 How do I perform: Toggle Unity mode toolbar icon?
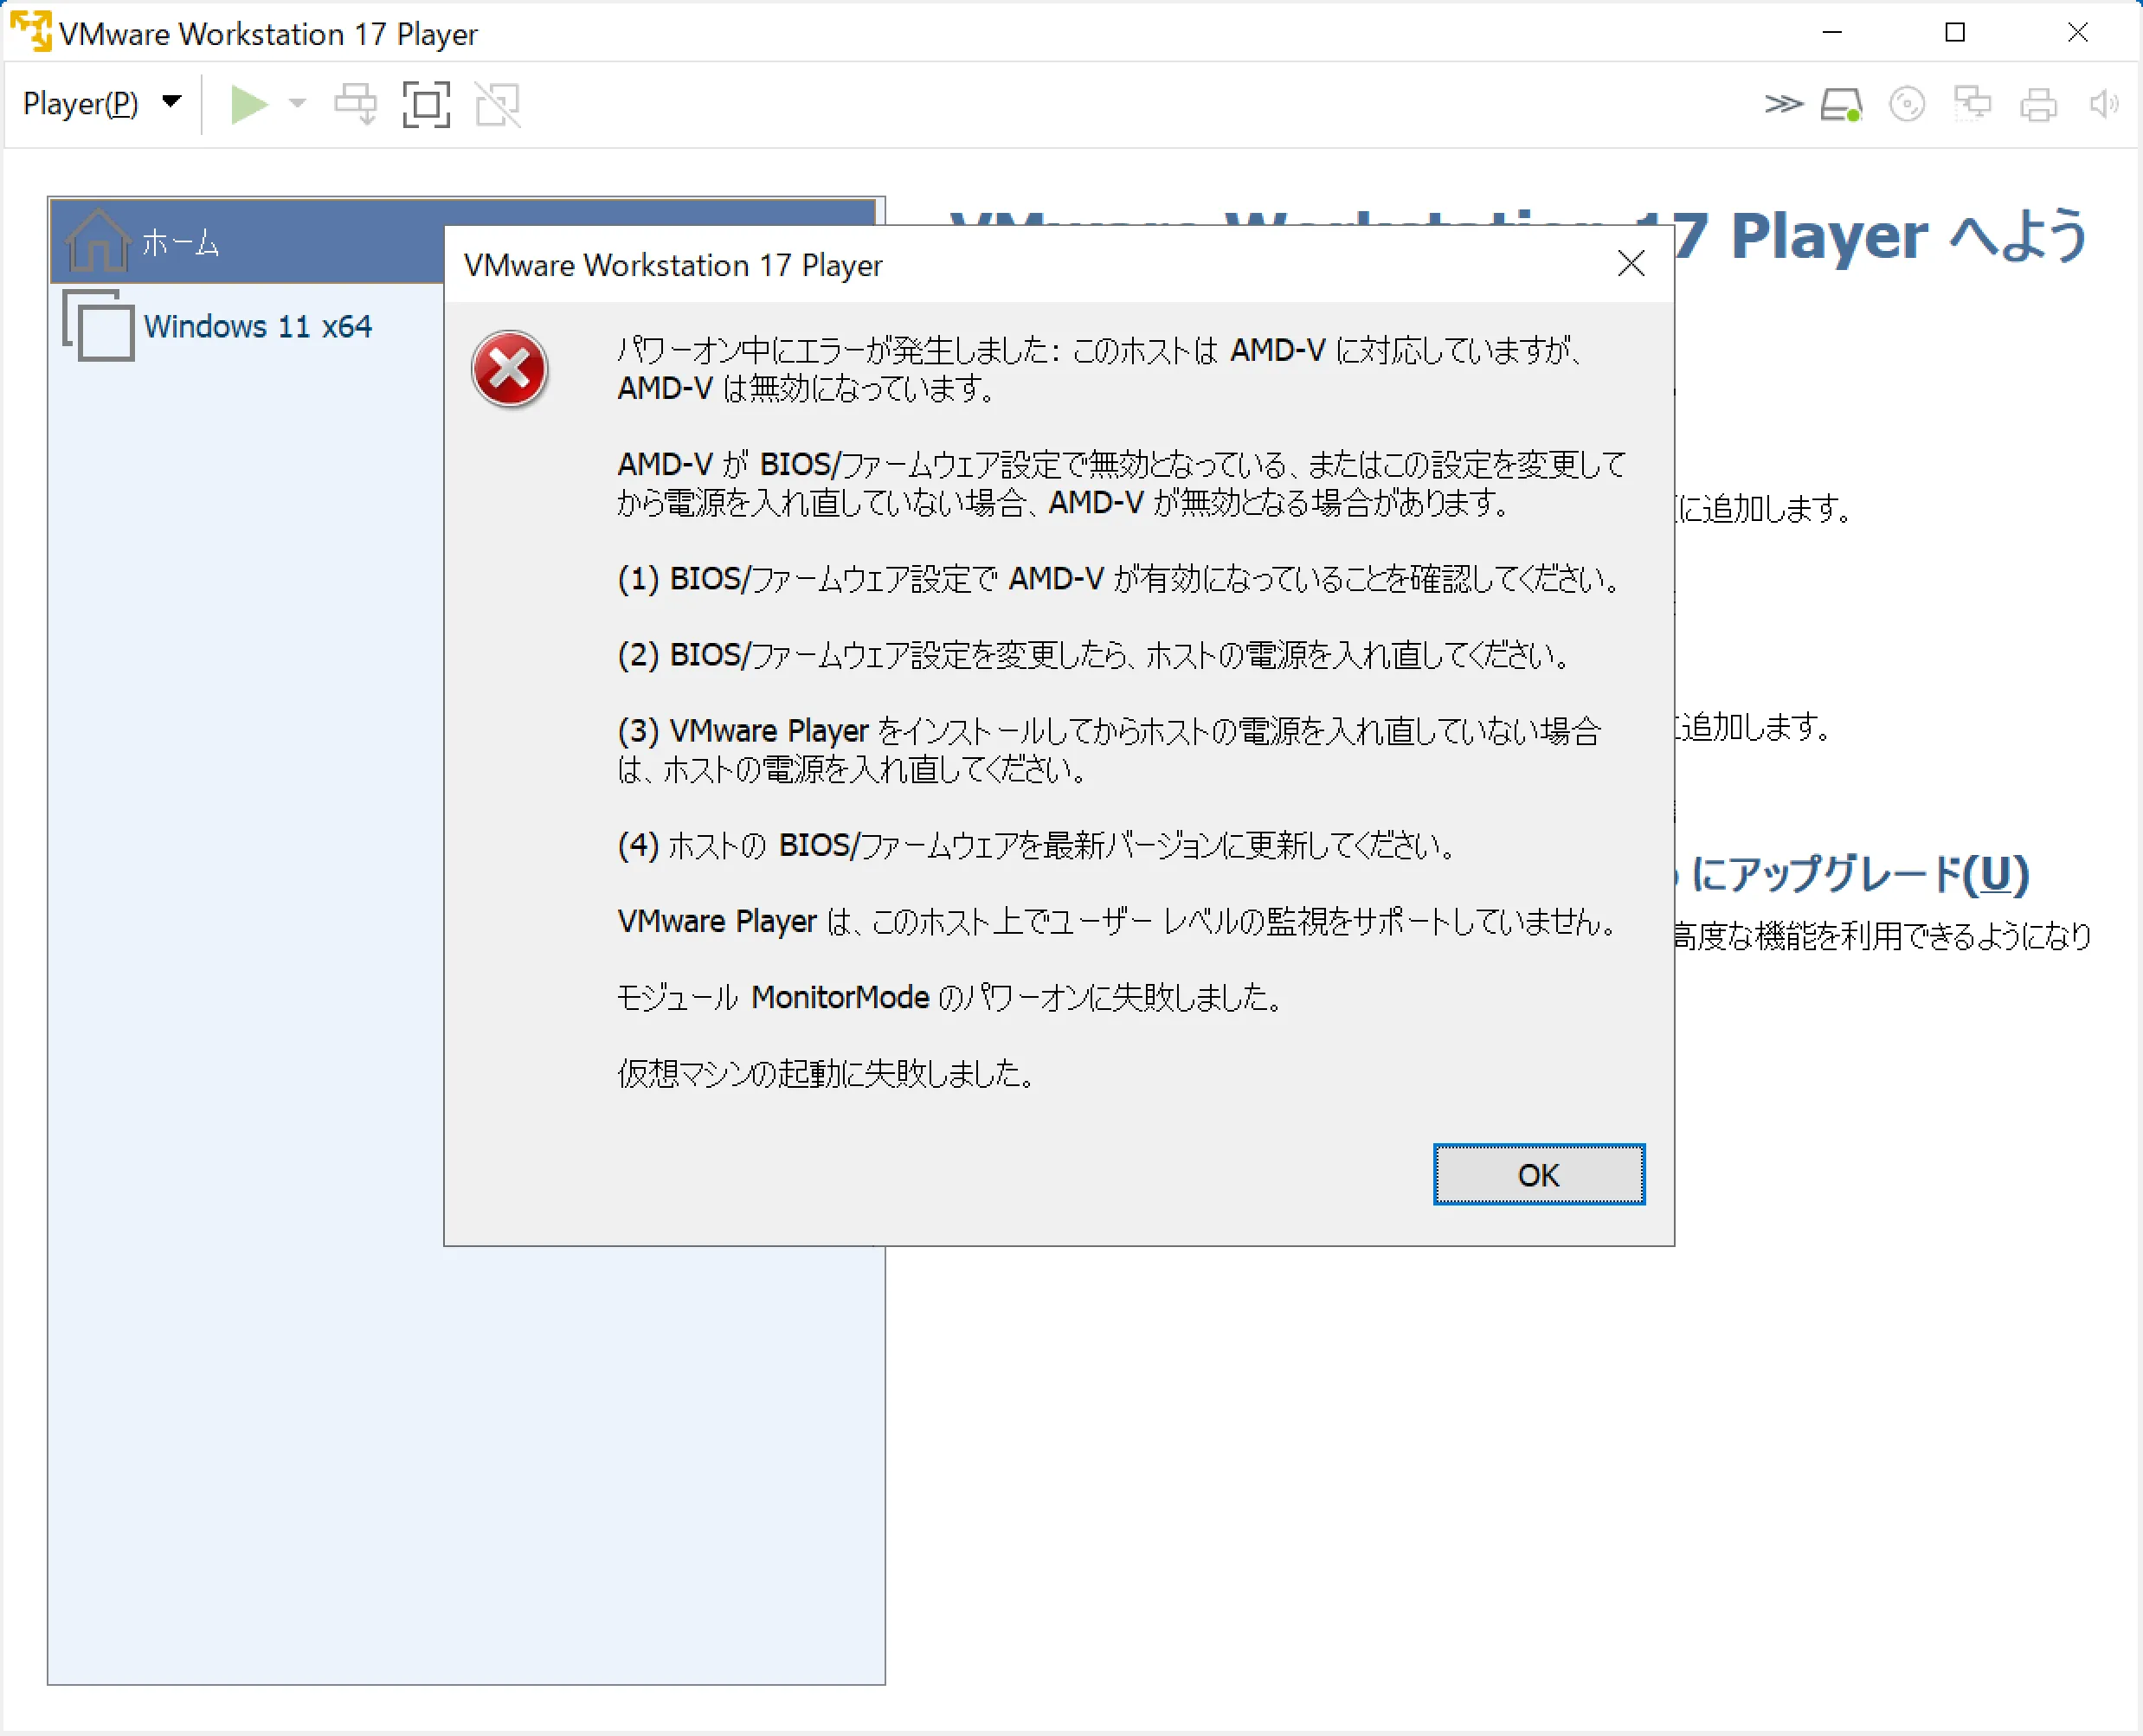[x=497, y=104]
